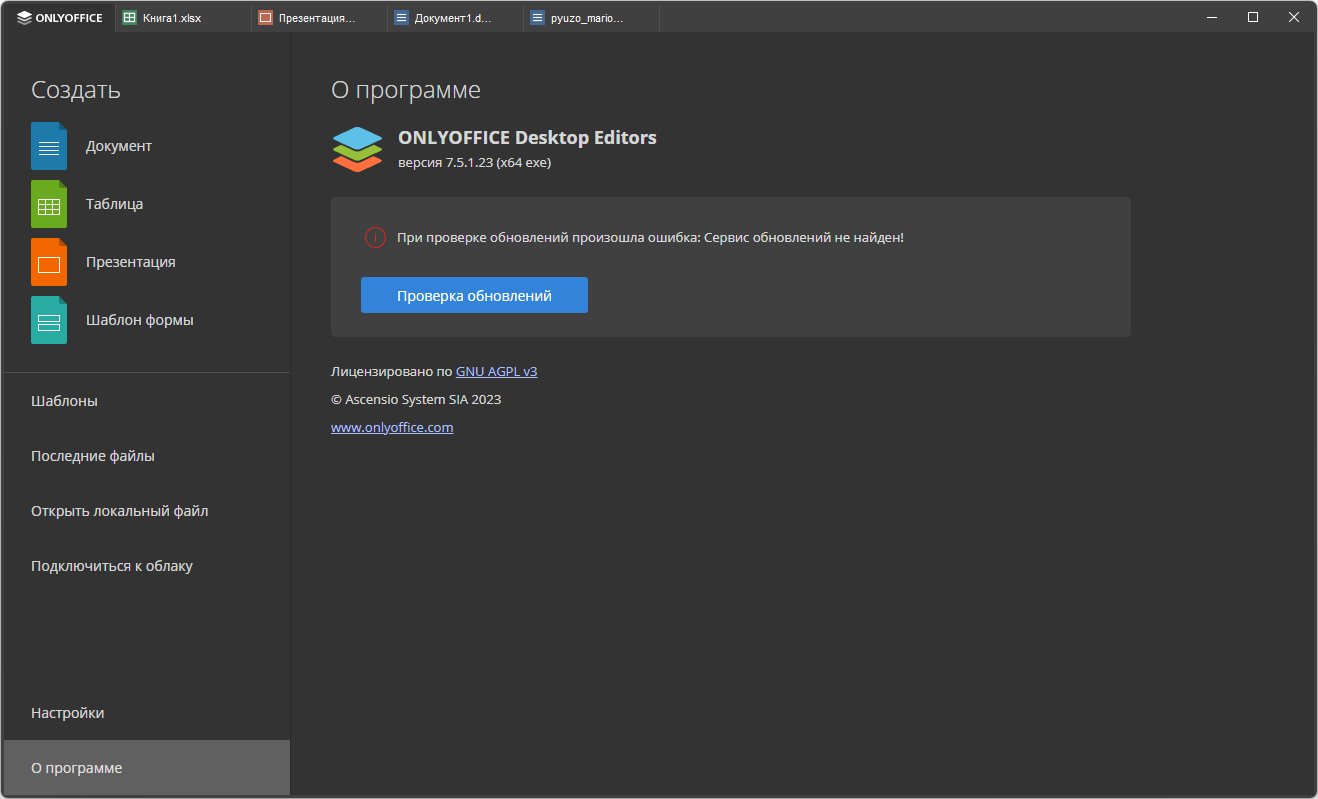Click the Создать heading

pyautogui.click(x=76, y=89)
